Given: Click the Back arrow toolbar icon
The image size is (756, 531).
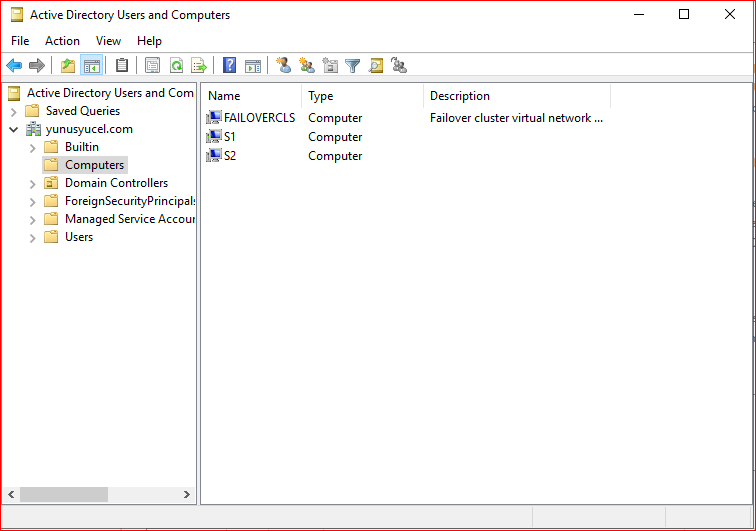Looking at the screenshot, I should pyautogui.click(x=14, y=65).
